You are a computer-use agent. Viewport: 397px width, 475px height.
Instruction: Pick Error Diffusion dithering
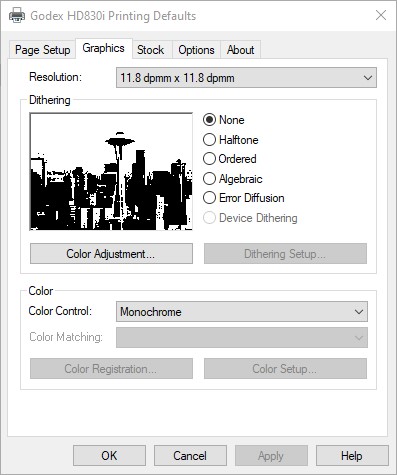tap(244, 198)
